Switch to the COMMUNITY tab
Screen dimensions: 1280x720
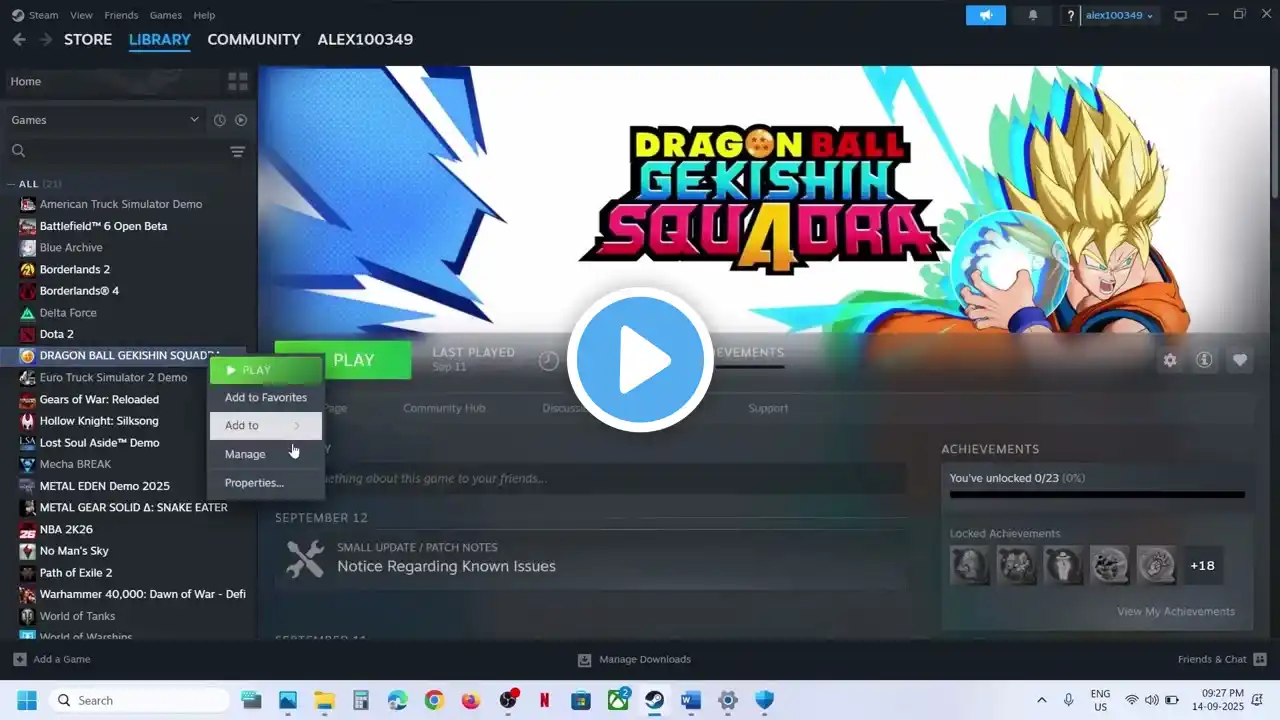click(x=254, y=40)
